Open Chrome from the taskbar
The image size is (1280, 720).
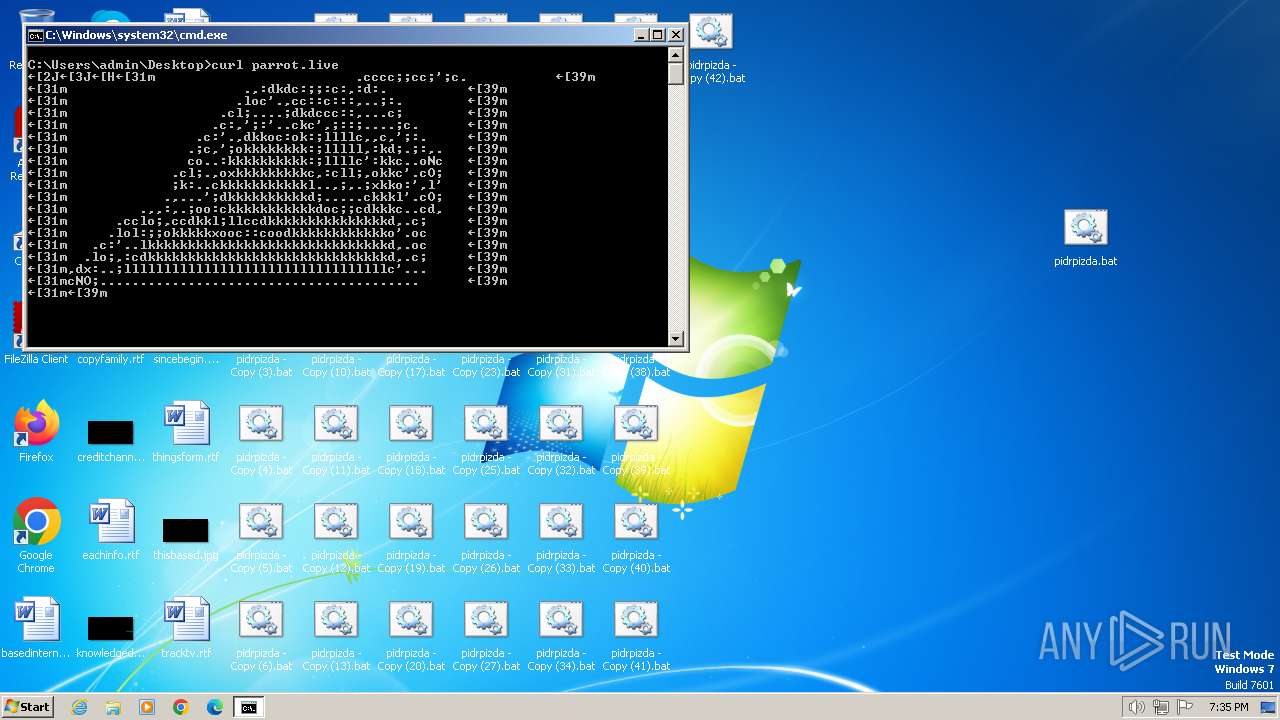(x=181, y=707)
